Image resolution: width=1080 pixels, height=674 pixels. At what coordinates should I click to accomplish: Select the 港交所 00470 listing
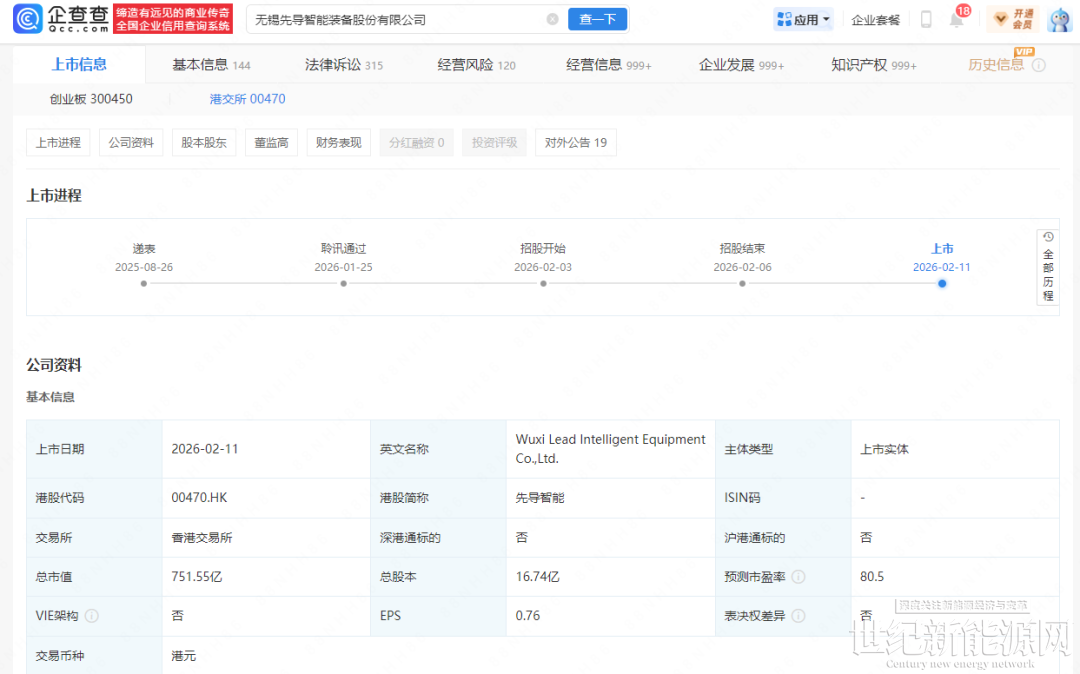tap(247, 99)
